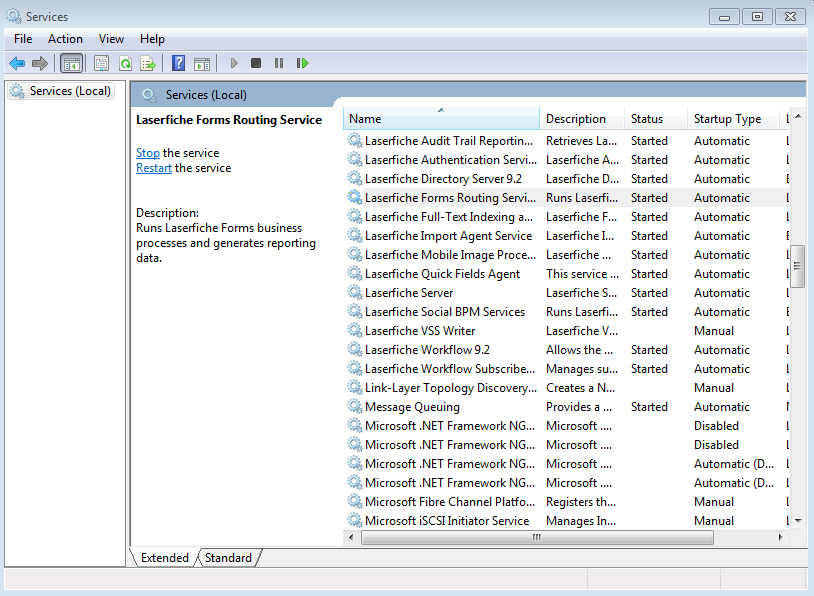Click gear icon of Microsoft iSCSI Initiator Service
Viewport: 814px width, 596px height.
[355, 520]
